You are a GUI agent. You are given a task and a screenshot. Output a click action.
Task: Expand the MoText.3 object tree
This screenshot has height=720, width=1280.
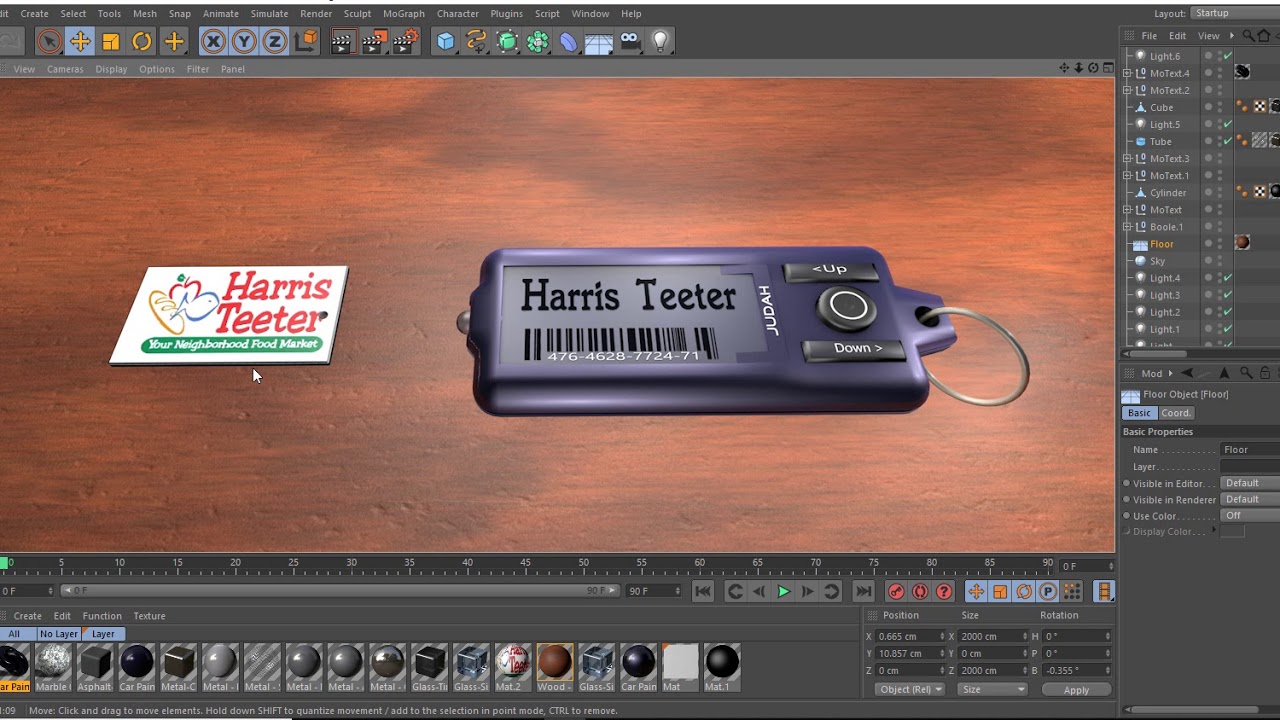(1128, 158)
